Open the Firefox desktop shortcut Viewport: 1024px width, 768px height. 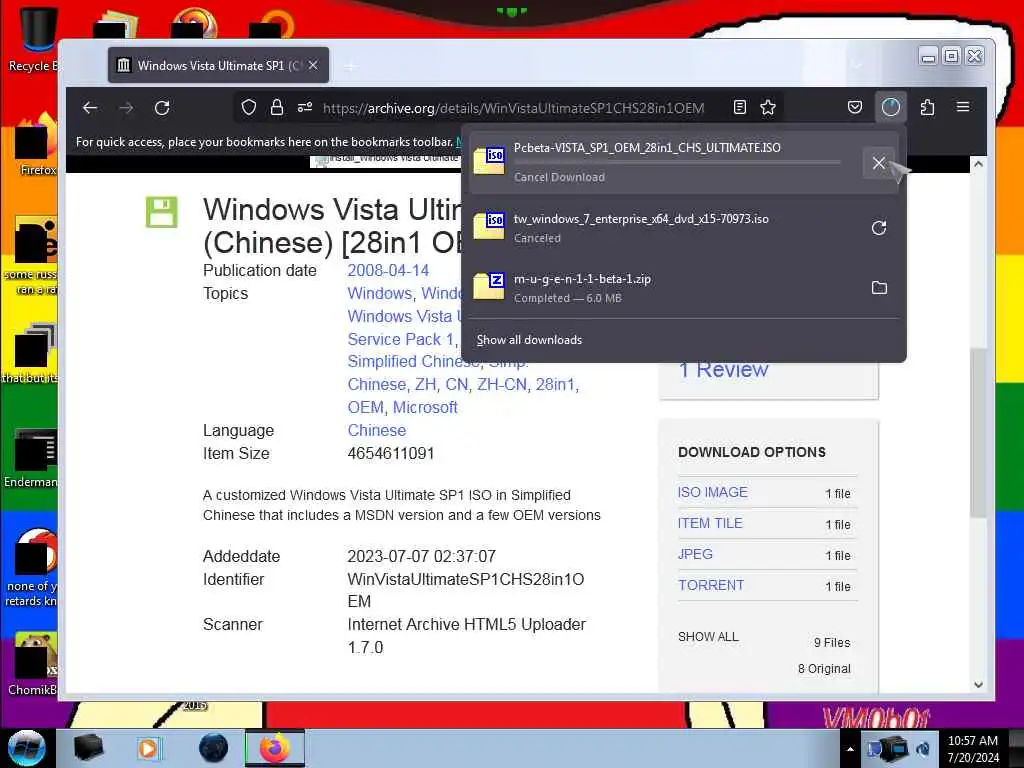click(37, 145)
